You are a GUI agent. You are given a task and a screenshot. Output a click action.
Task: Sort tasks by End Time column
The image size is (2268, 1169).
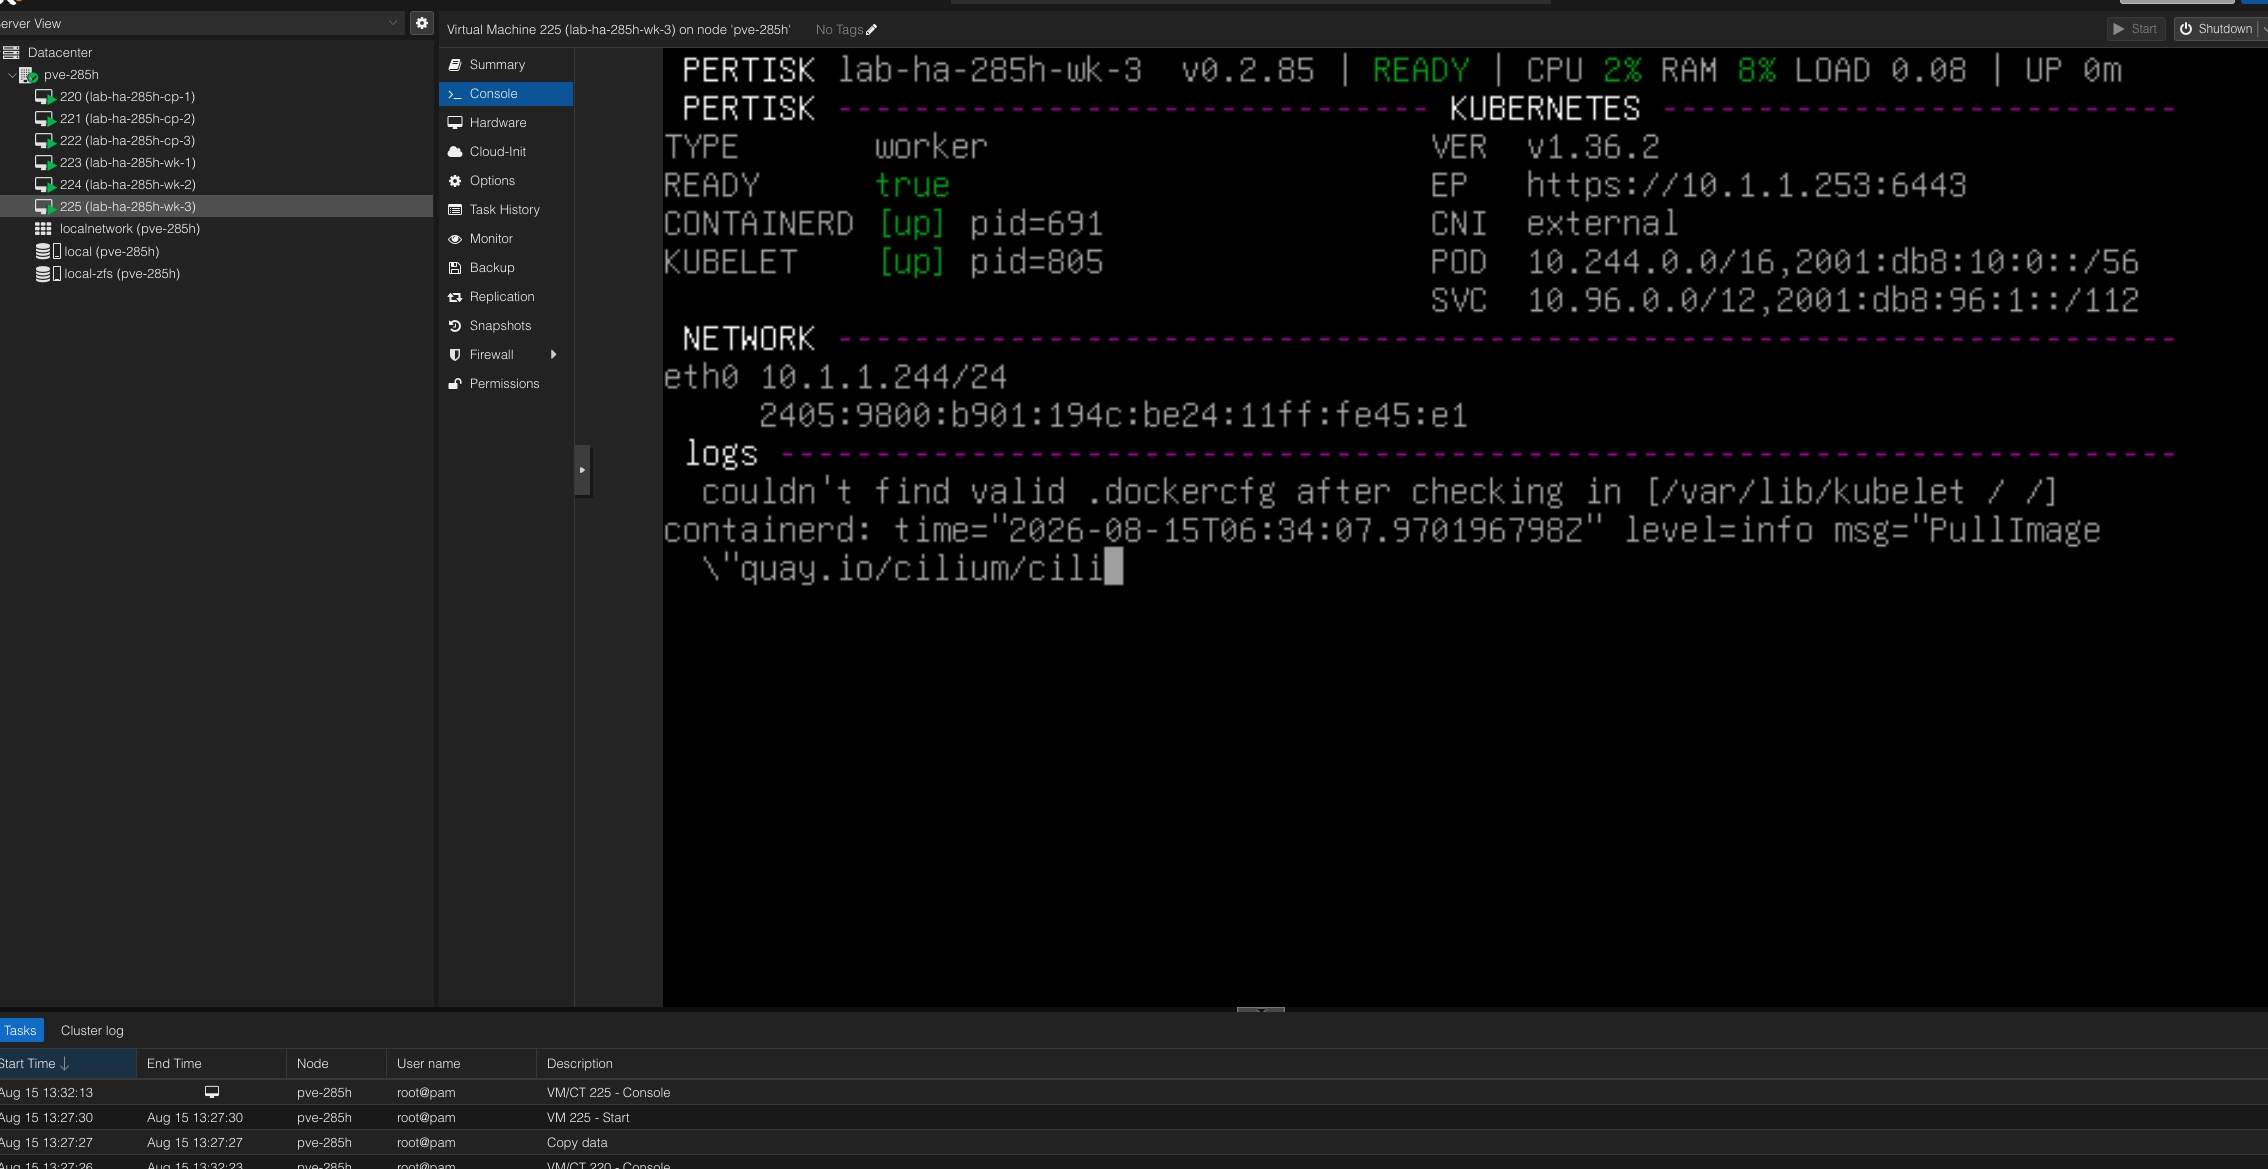(x=211, y=1063)
